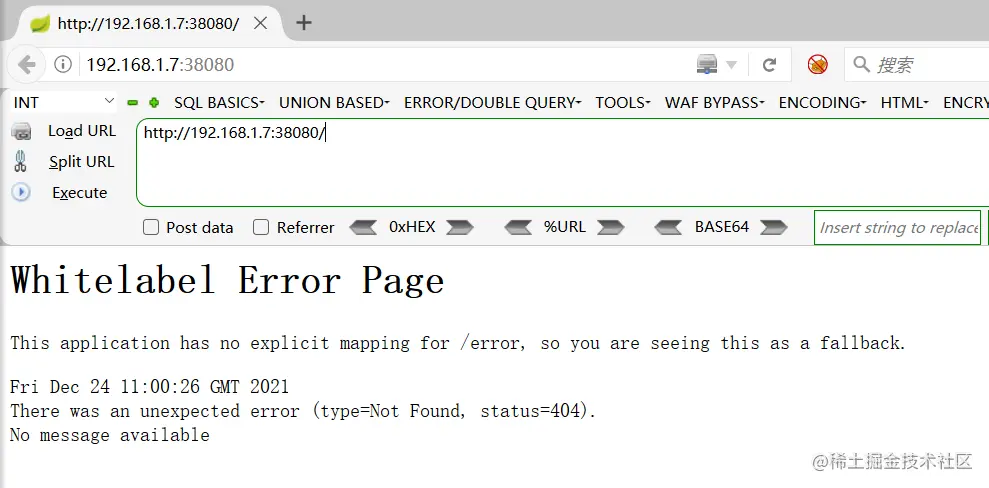Open a new tab with the plus button
989x488 pixels.
point(304,23)
